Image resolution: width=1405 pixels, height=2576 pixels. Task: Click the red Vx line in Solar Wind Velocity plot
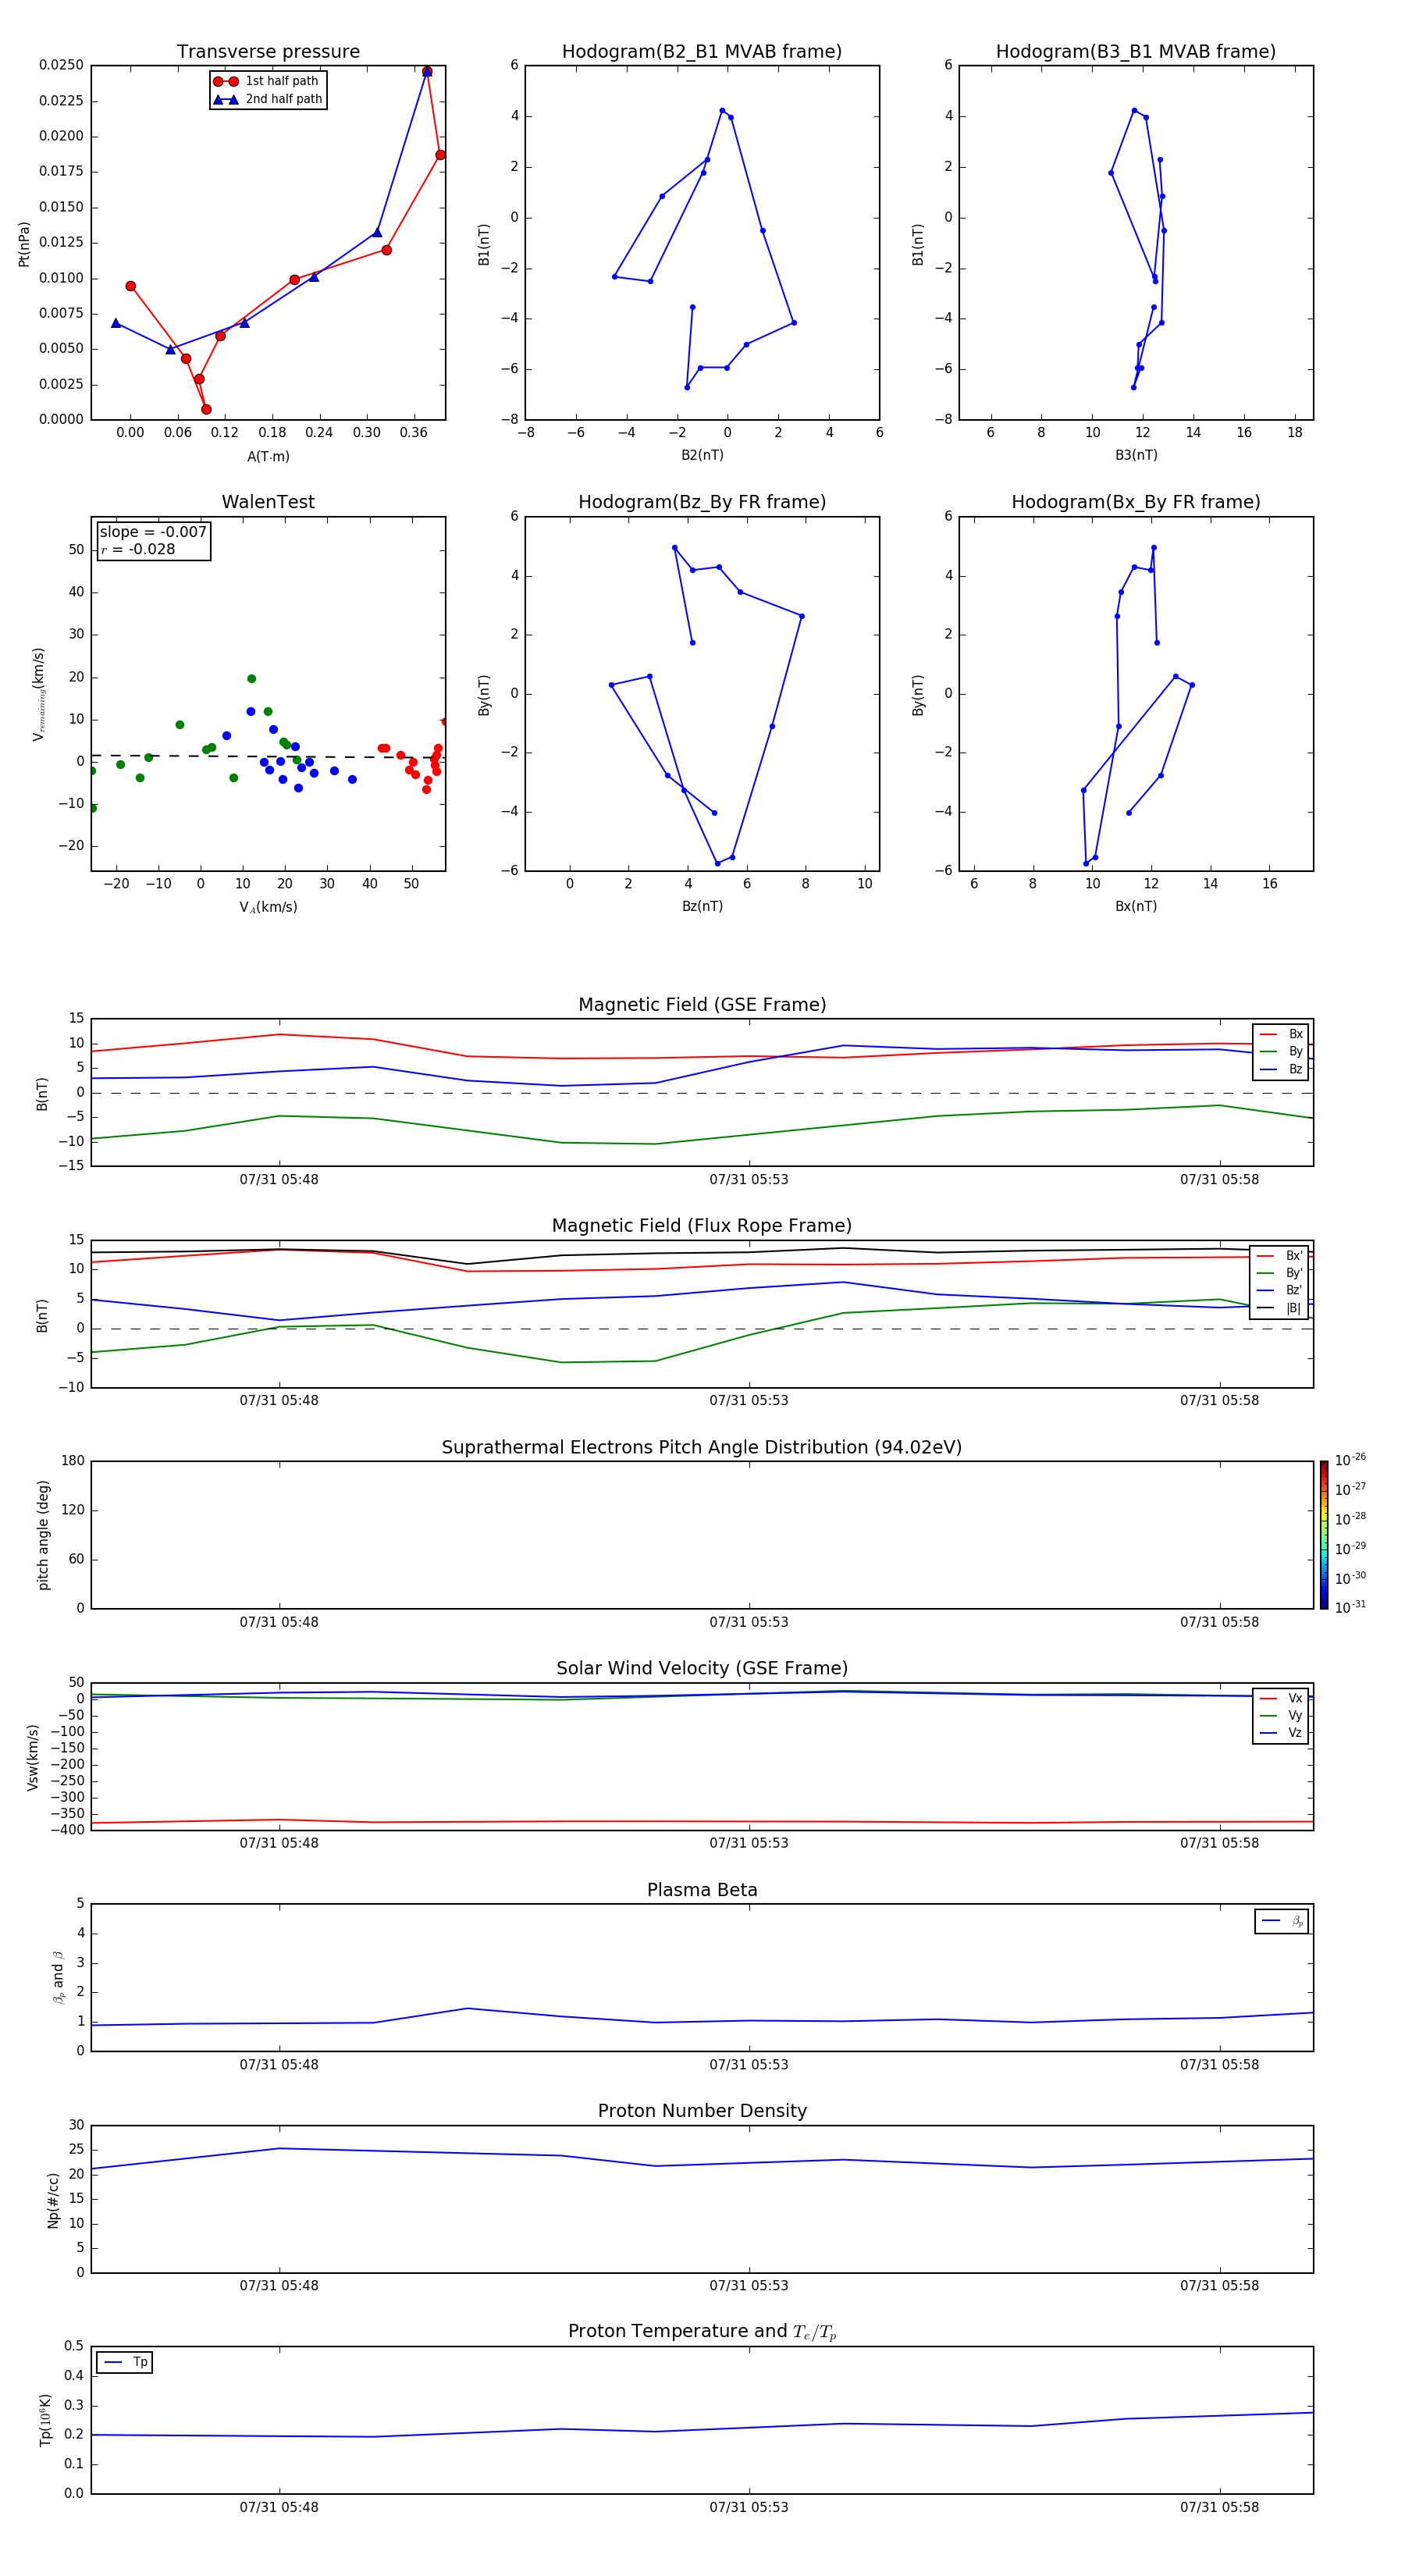700,1822
